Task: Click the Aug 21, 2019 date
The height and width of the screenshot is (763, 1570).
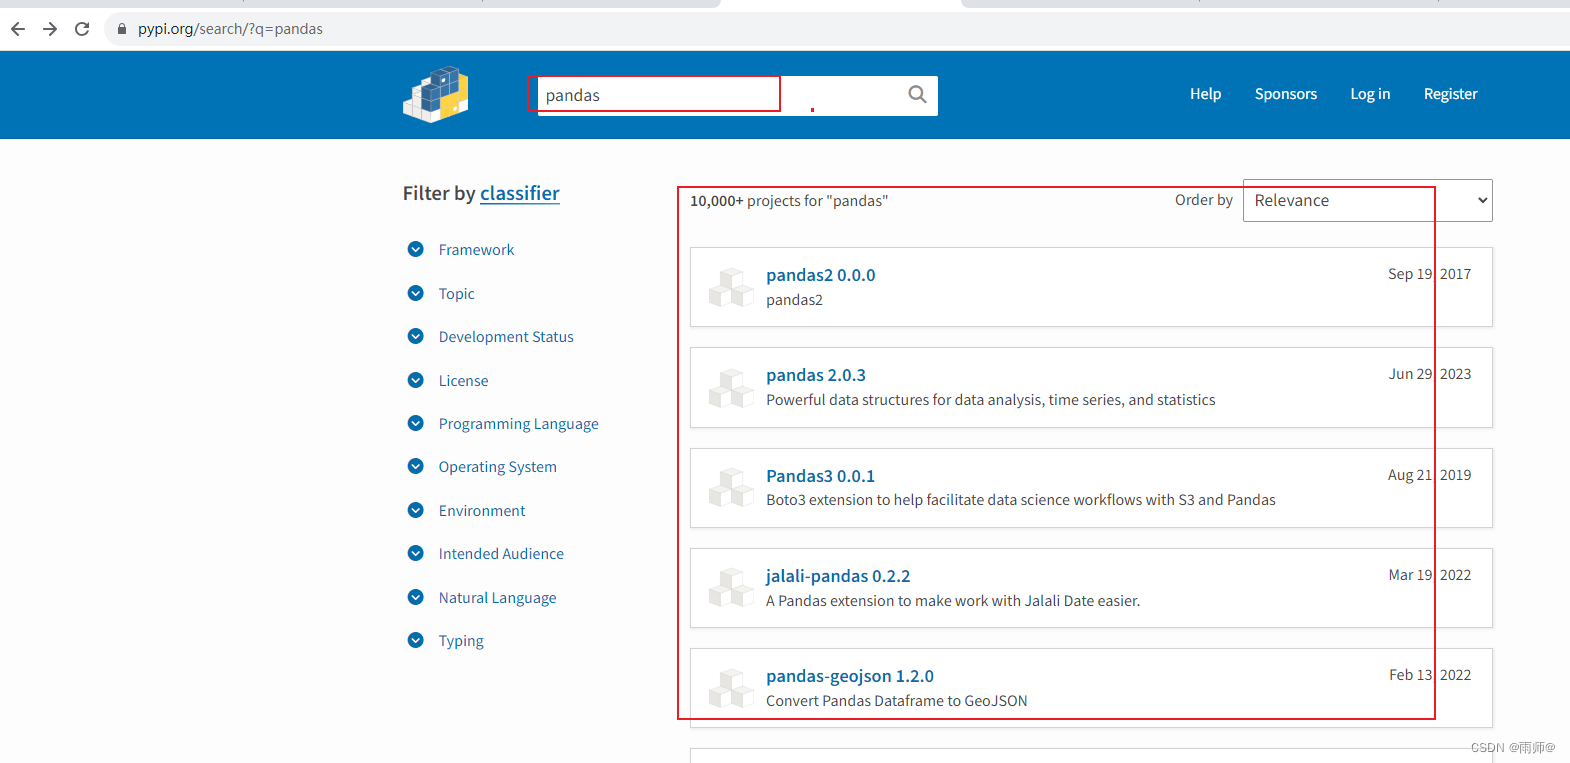Action: (1429, 475)
